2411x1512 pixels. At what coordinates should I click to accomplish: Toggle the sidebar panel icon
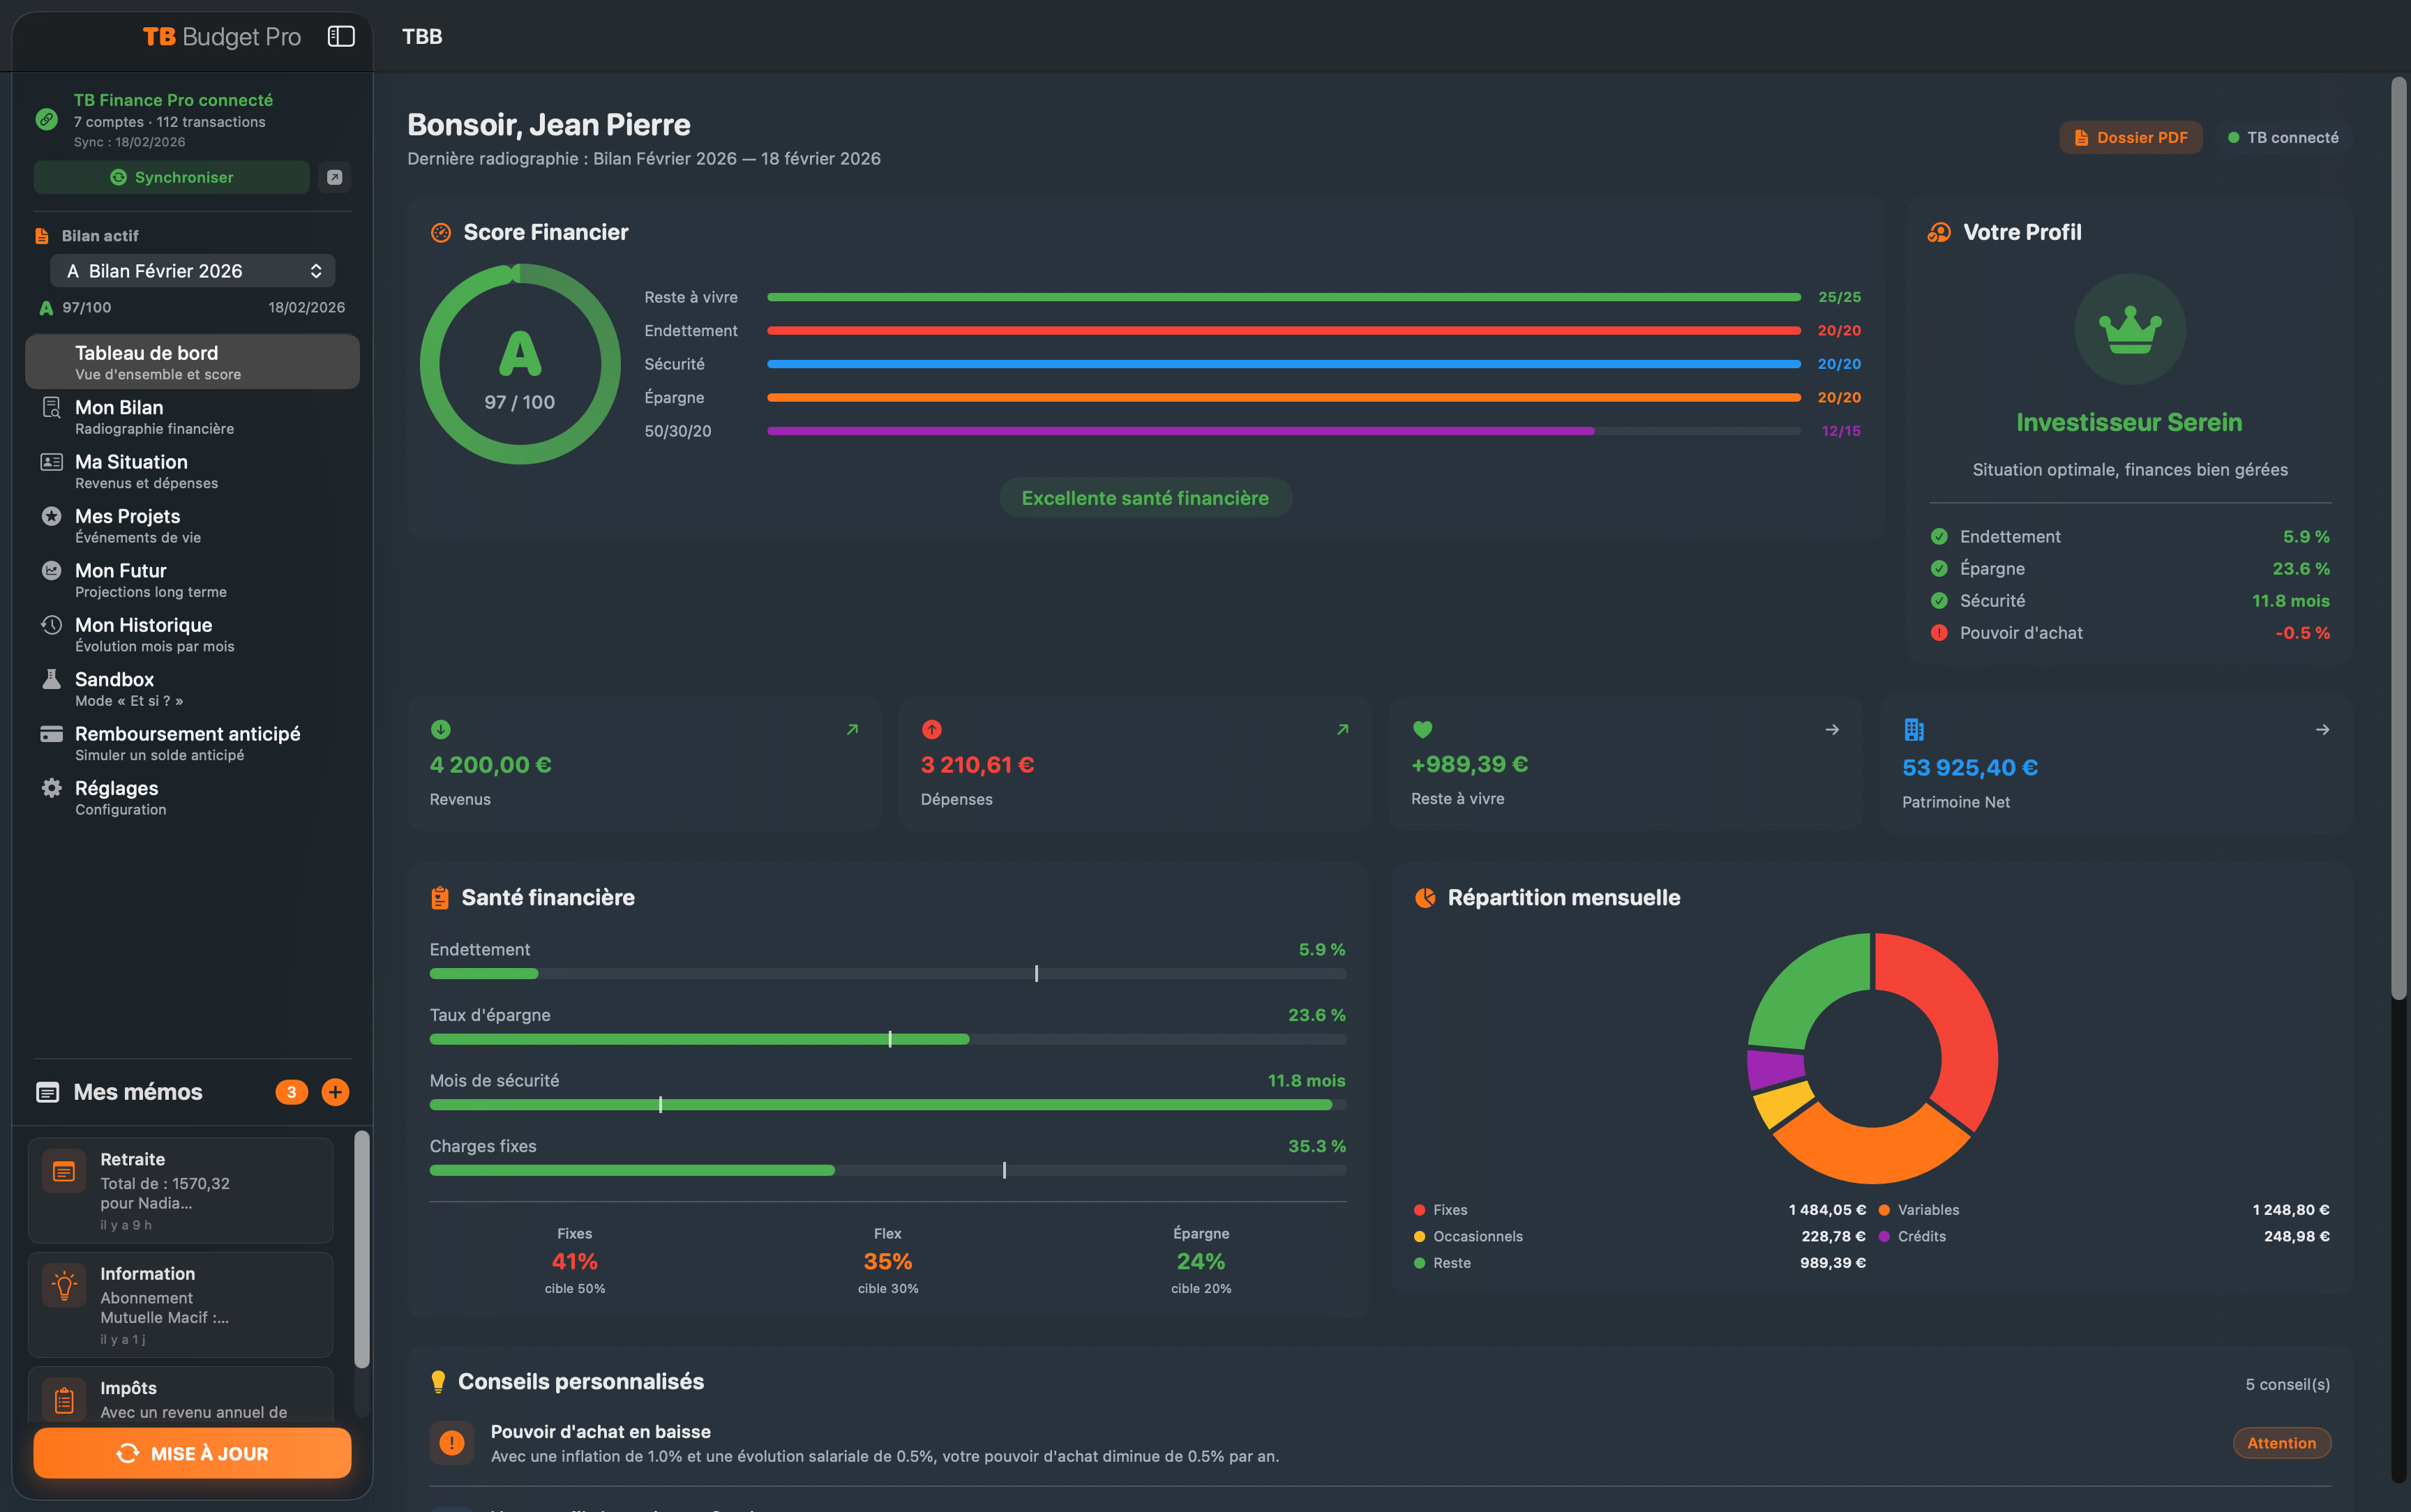[341, 37]
